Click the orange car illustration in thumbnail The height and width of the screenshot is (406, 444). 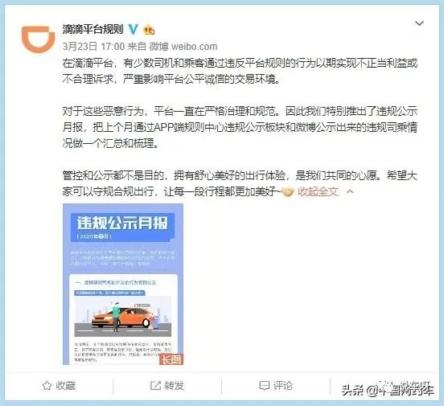tap(123, 318)
